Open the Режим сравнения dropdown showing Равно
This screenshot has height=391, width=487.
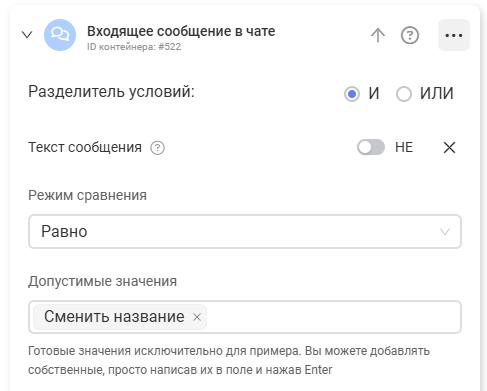245,232
